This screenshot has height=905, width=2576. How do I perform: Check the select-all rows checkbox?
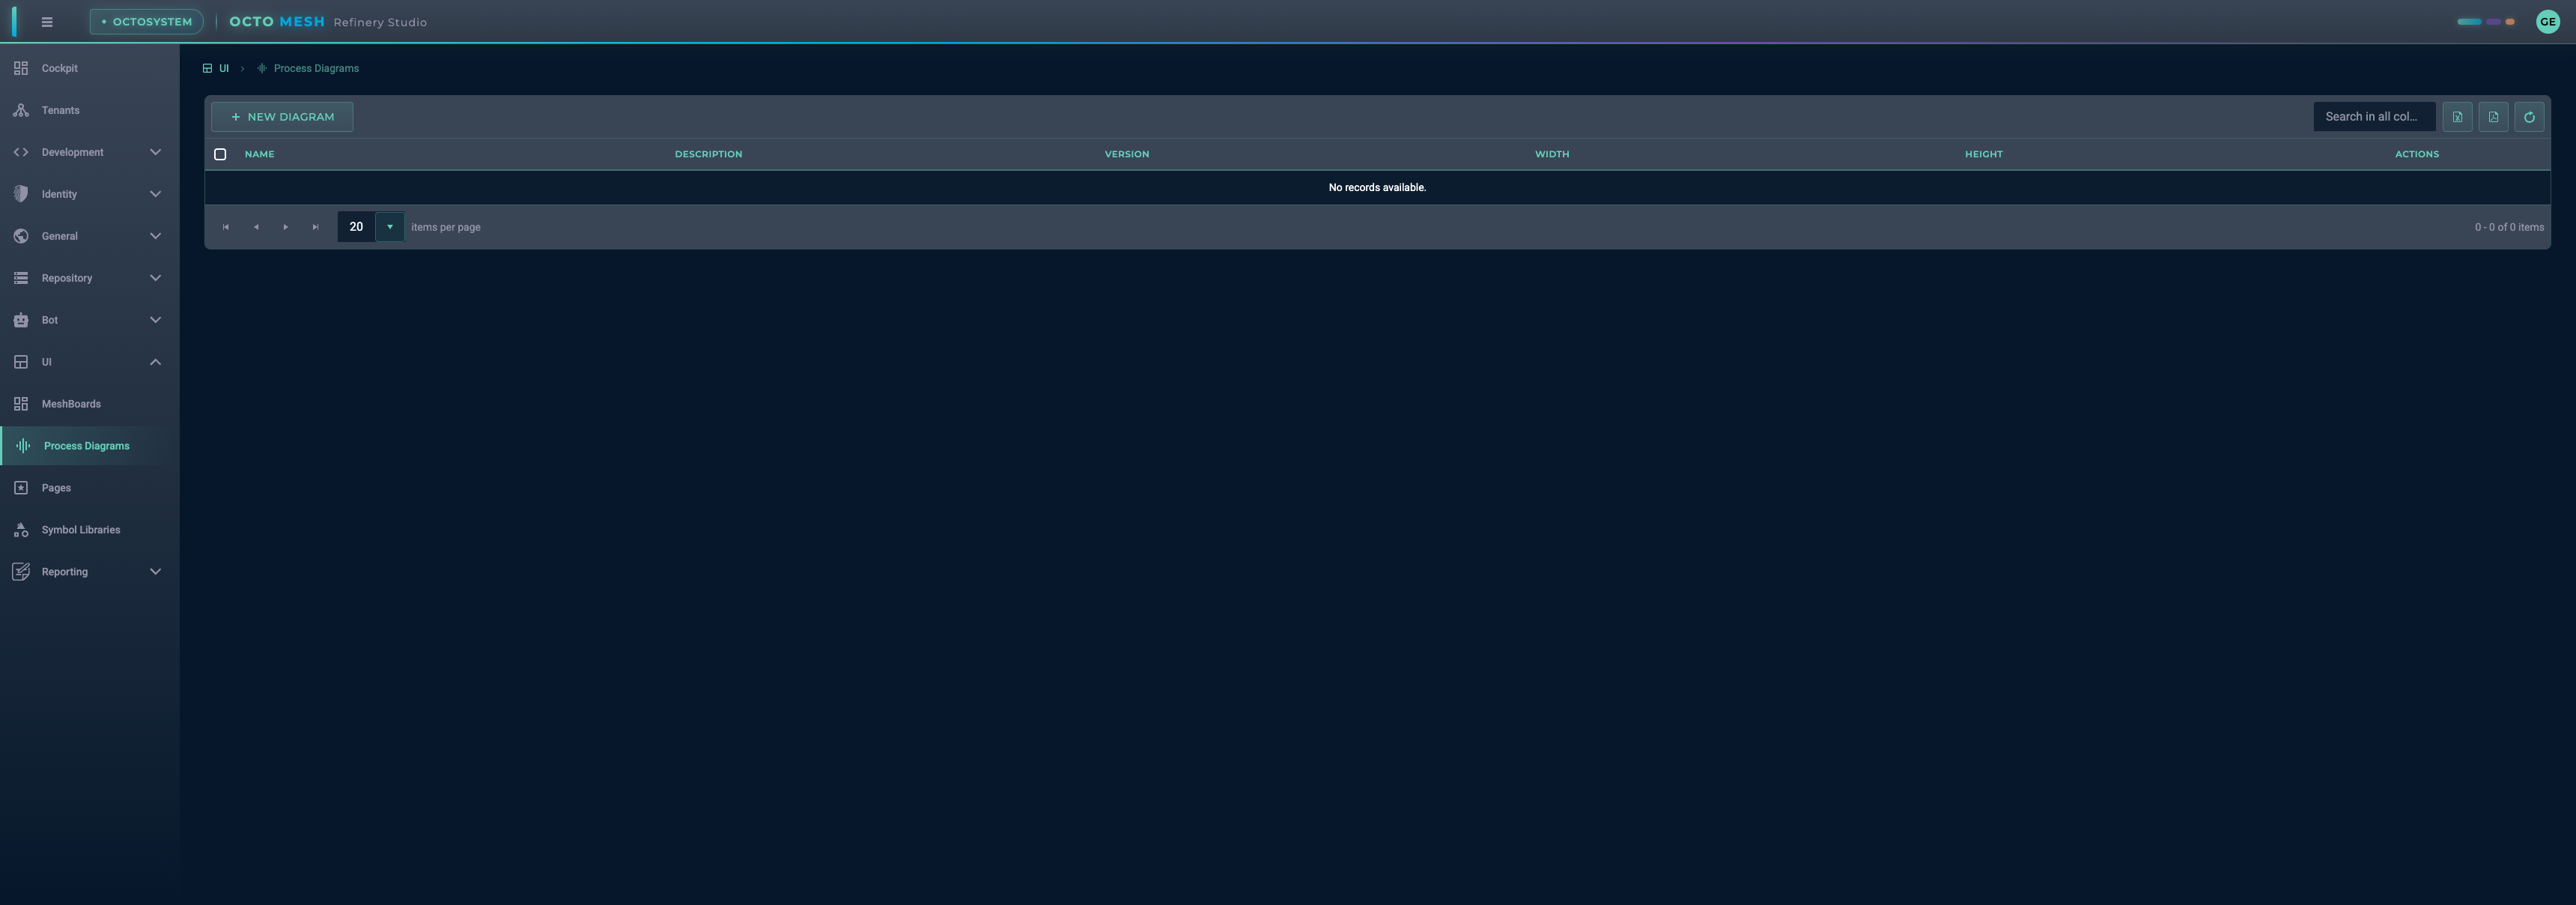click(220, 154)
